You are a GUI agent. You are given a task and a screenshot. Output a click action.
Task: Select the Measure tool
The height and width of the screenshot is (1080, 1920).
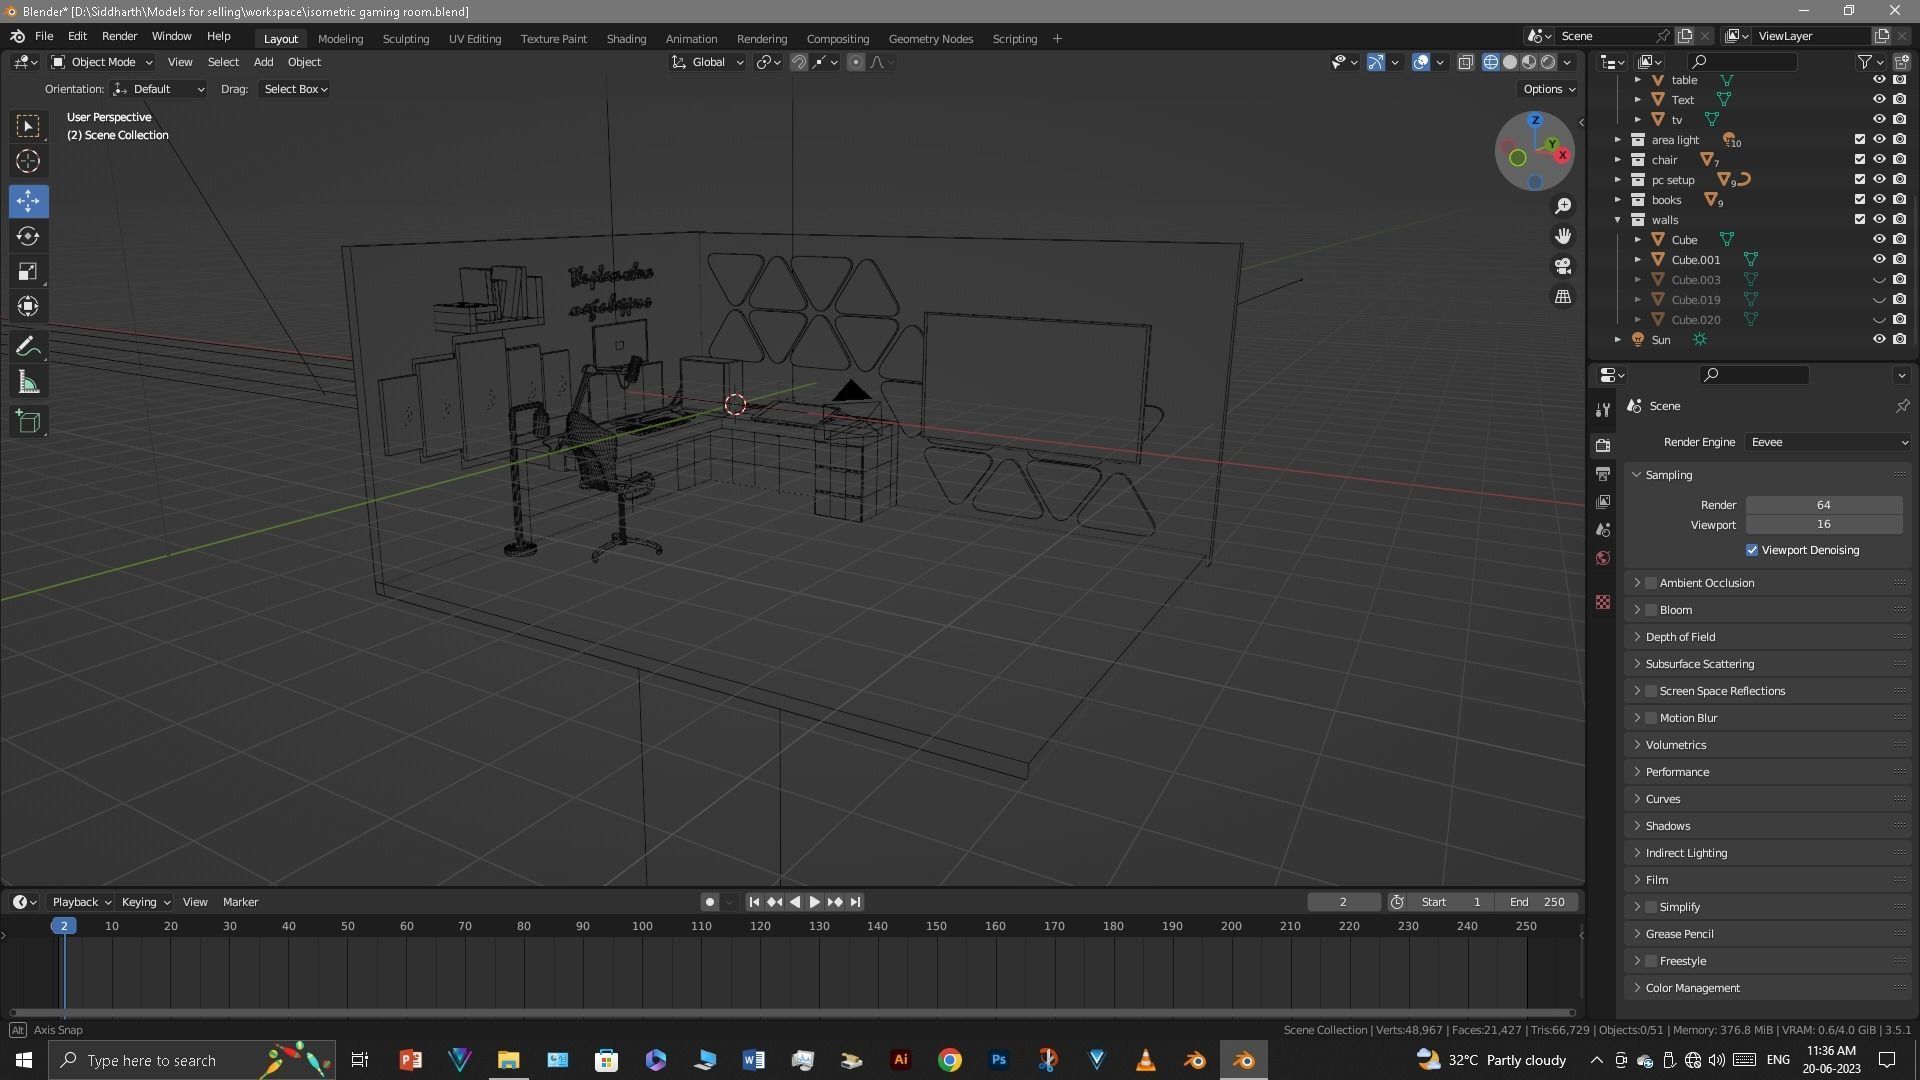28,382
